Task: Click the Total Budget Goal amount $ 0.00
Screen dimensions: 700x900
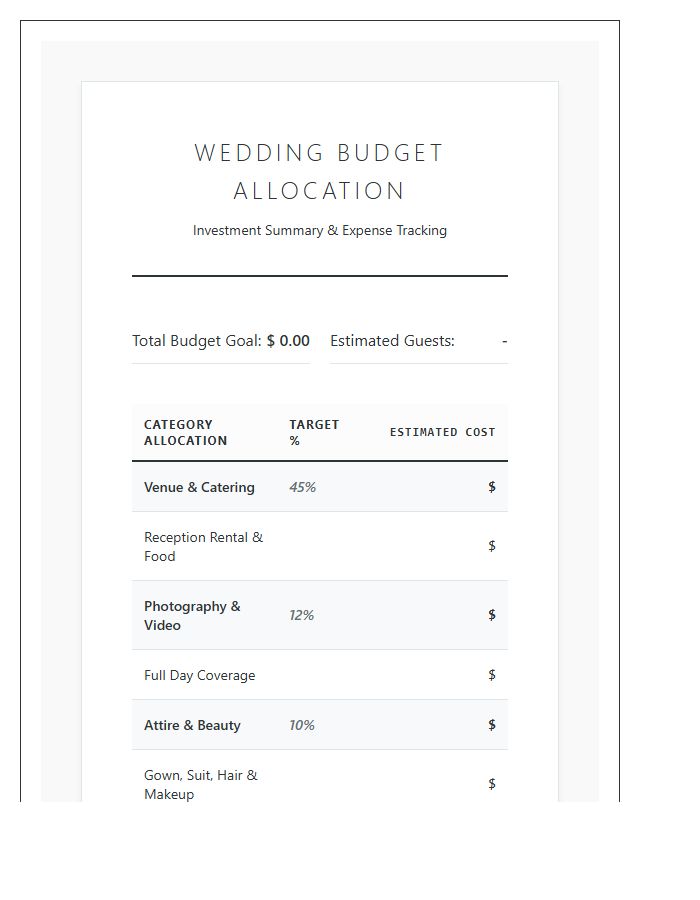Action: click(x=288, y=341)
